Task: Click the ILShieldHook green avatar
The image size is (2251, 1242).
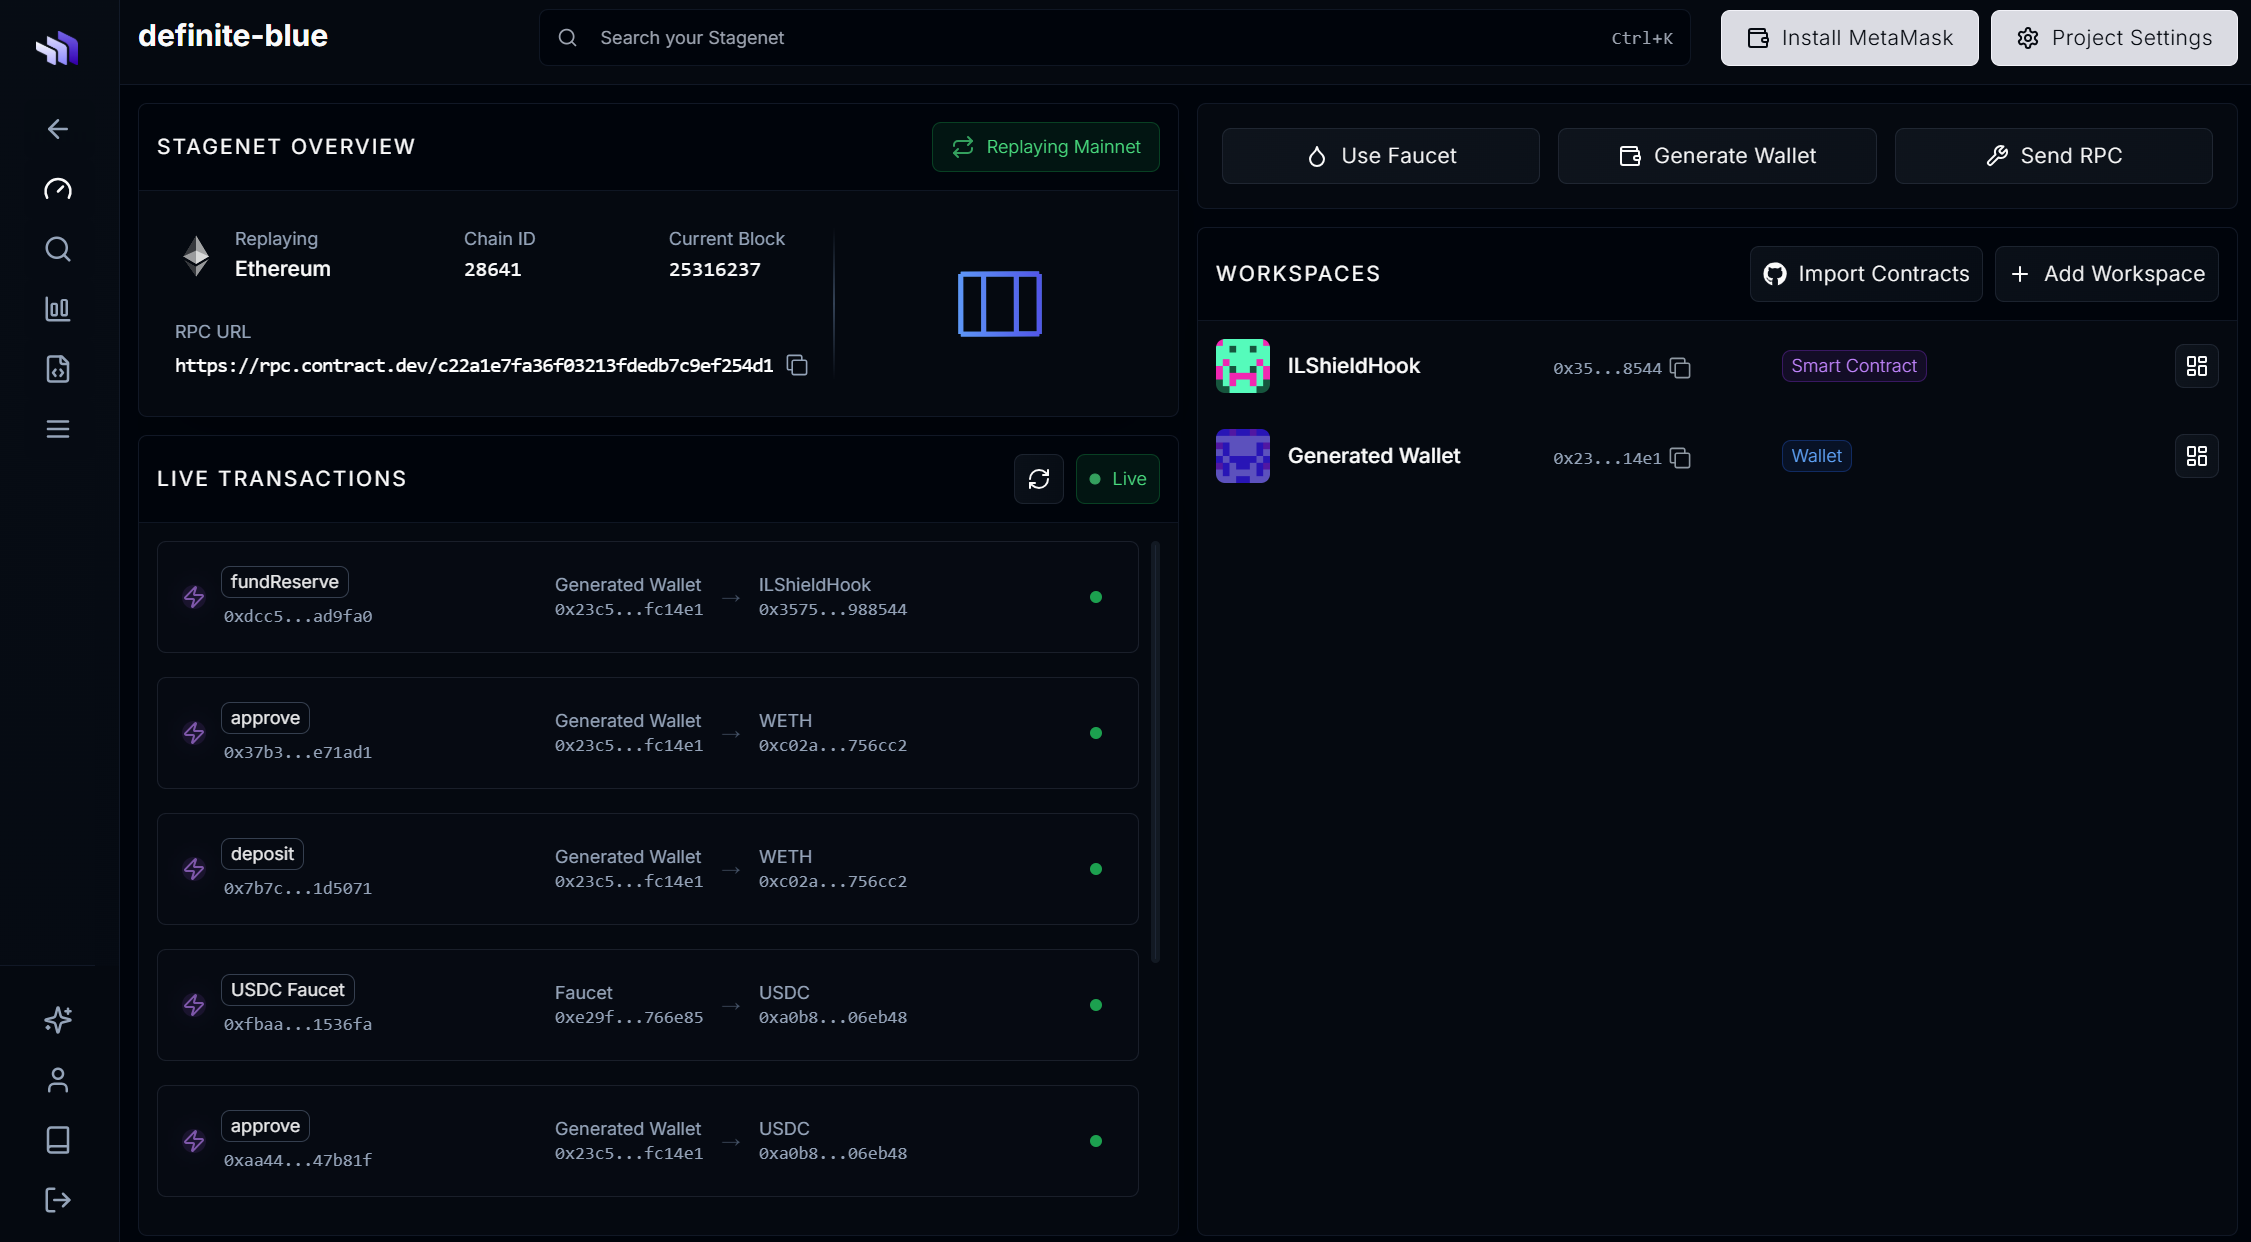Action: (x=1243, y=366)
